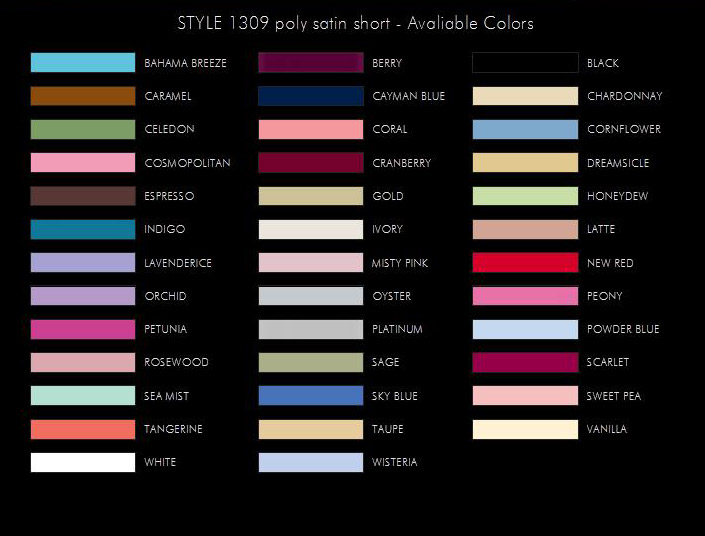Pick the Orchid color swatch
Image resolution: width=705 pixels, height=536 pixels.
(83, 295)
